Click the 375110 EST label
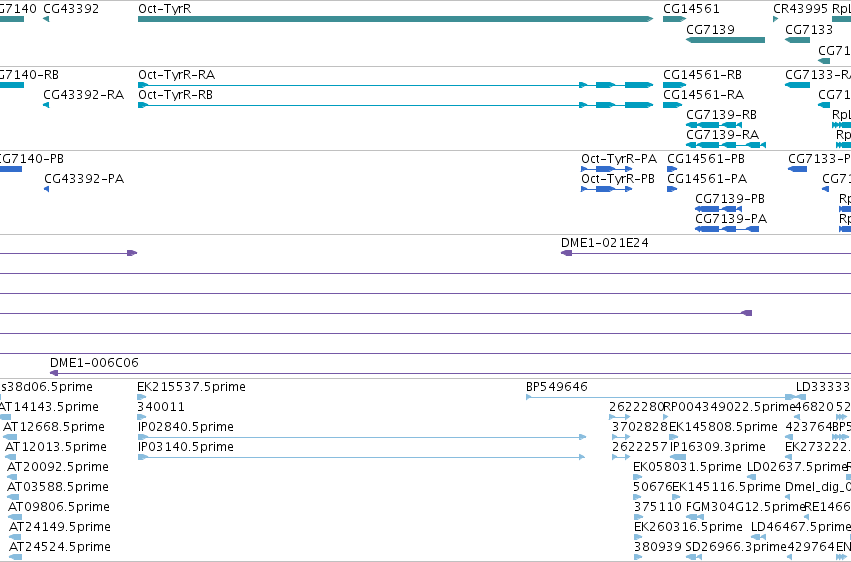851x562 pixels. (657, 507)
